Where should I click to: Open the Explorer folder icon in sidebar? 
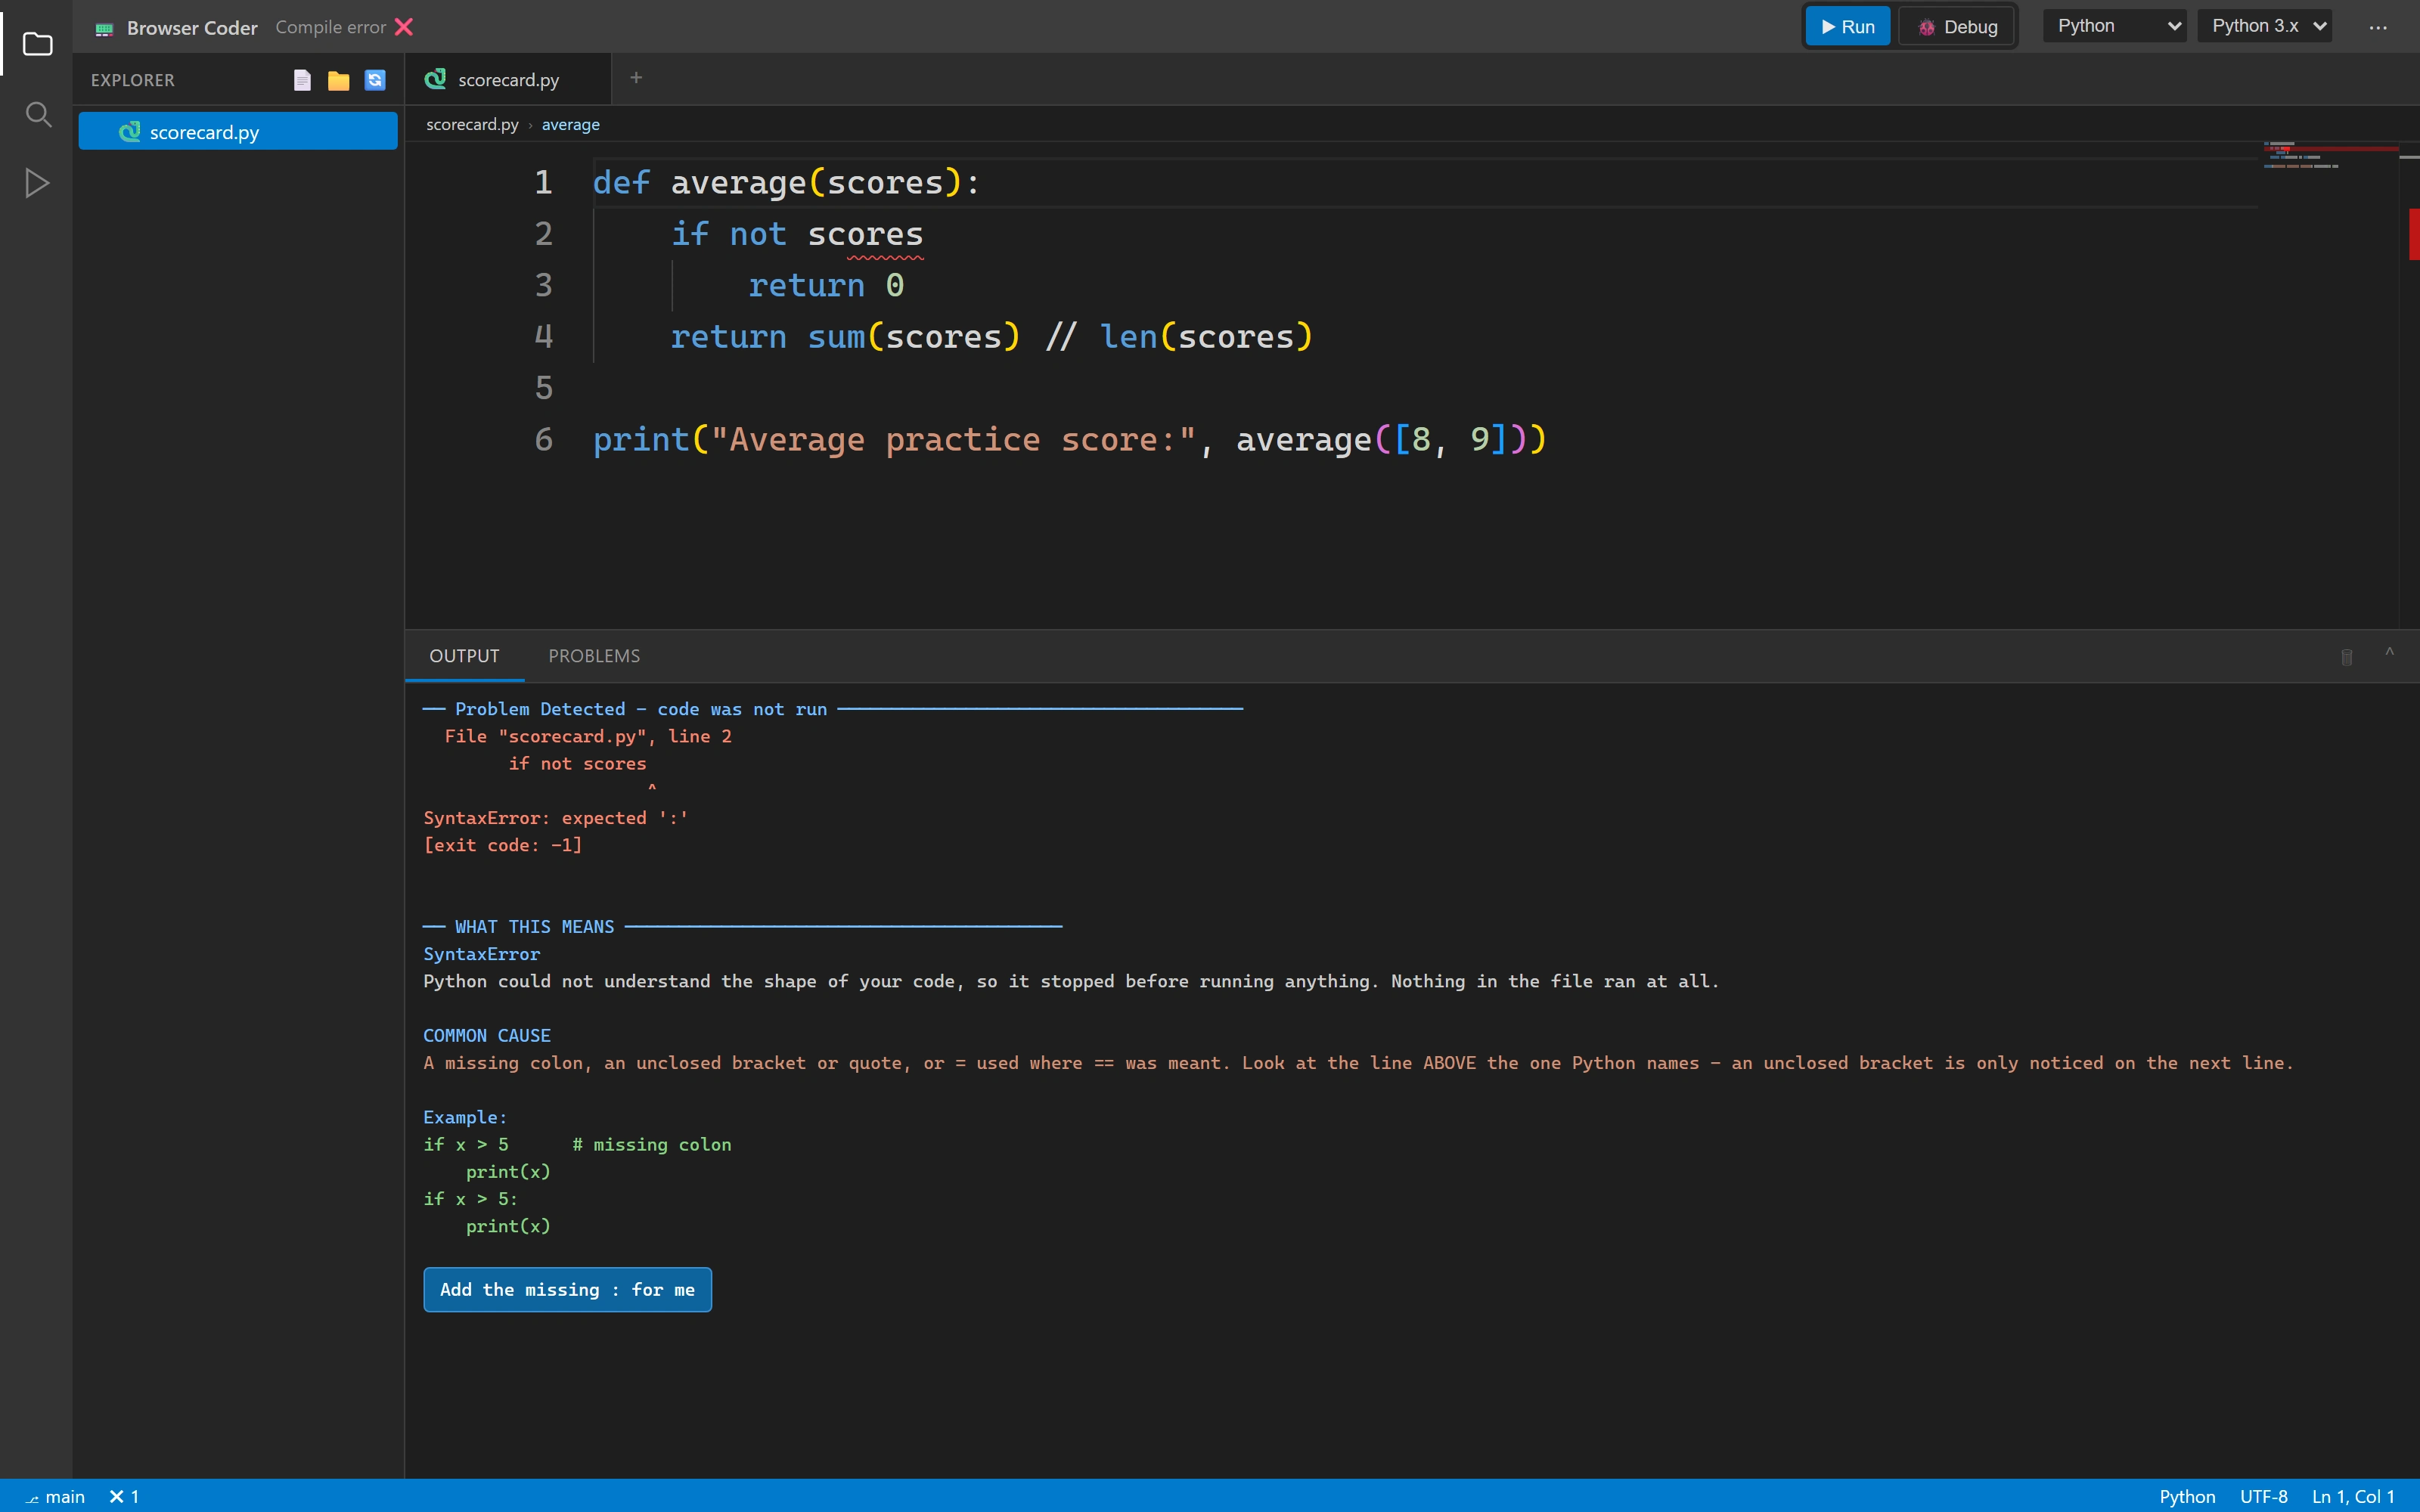37,44
